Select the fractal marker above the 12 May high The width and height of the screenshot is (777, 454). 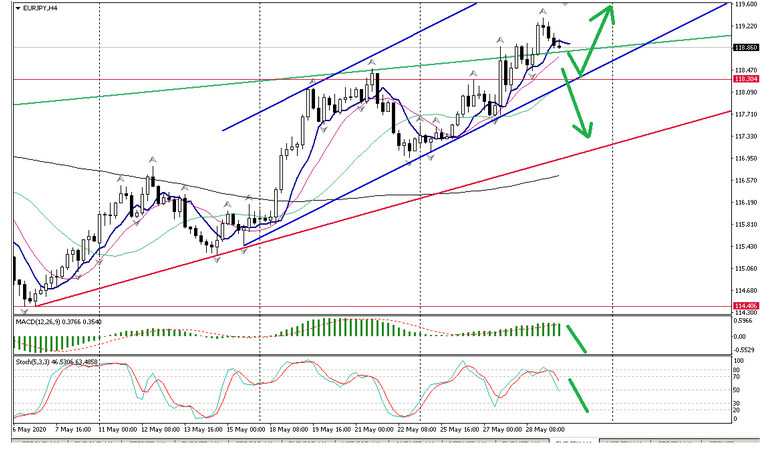coord(152,159)
